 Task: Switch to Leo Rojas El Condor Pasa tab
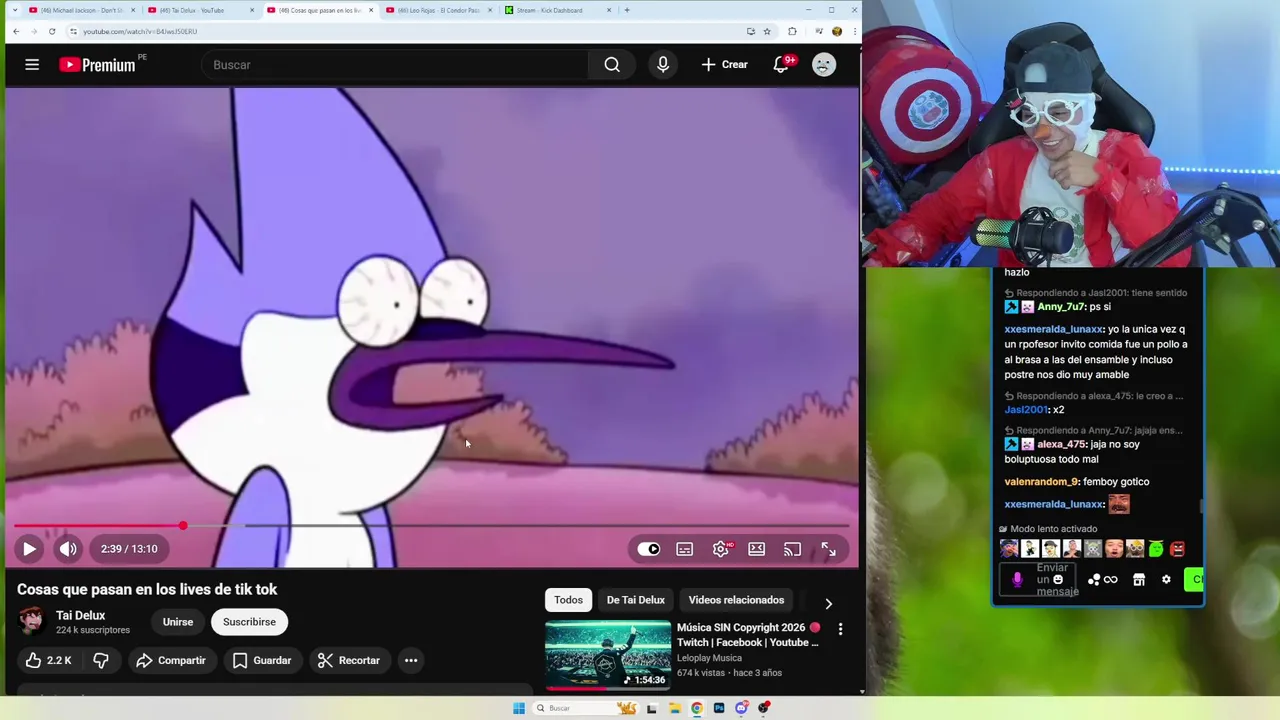(x=437, y=10)
